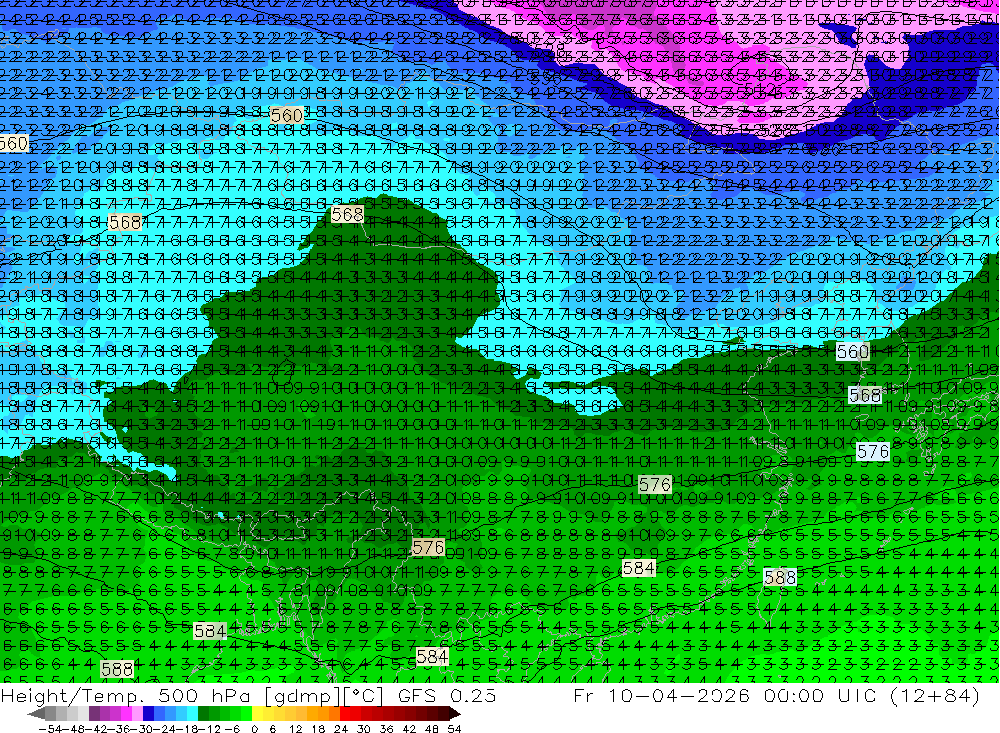Click the dark purple swatch on the colorbar
Viewport: 1000px width, 733px height.
[94, 714]
